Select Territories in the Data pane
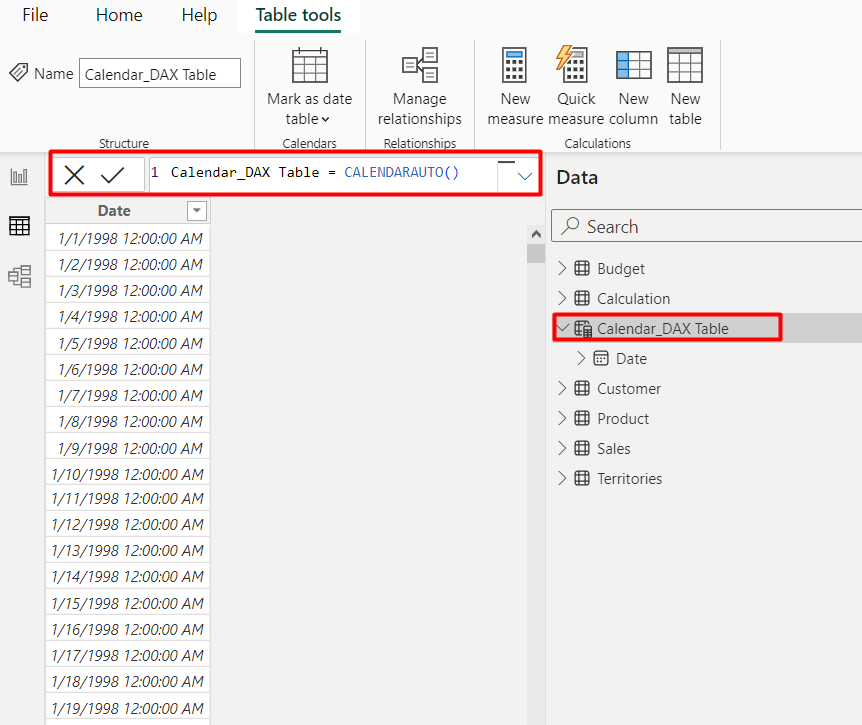The width and height of the screenshot is (862, 725). pos(629,478)
